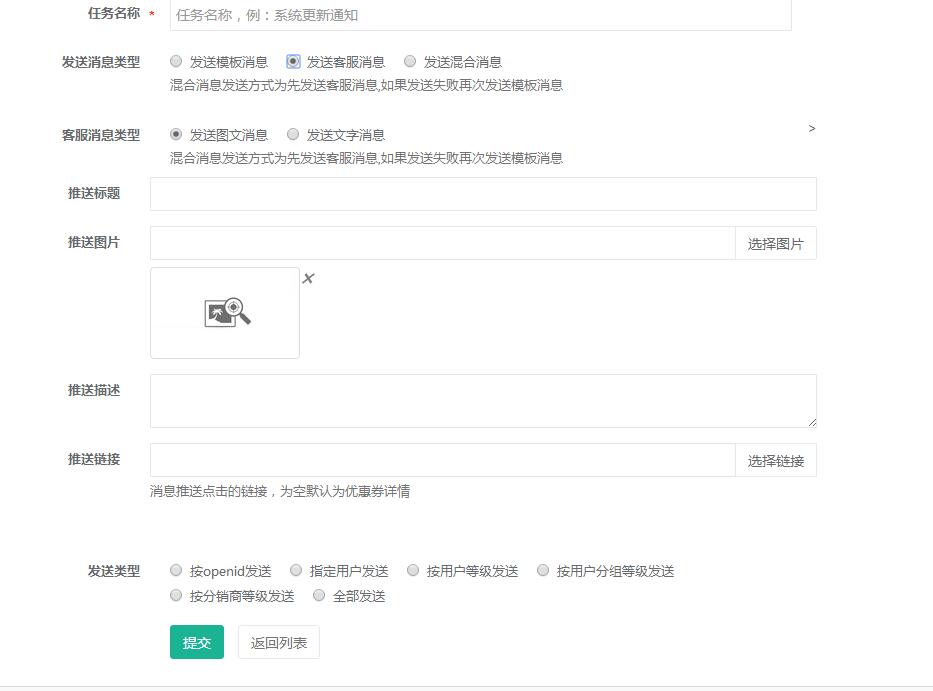Pick 按用户等级发送 radio button
Screen dimensions: 933x691
pos(413,571)
